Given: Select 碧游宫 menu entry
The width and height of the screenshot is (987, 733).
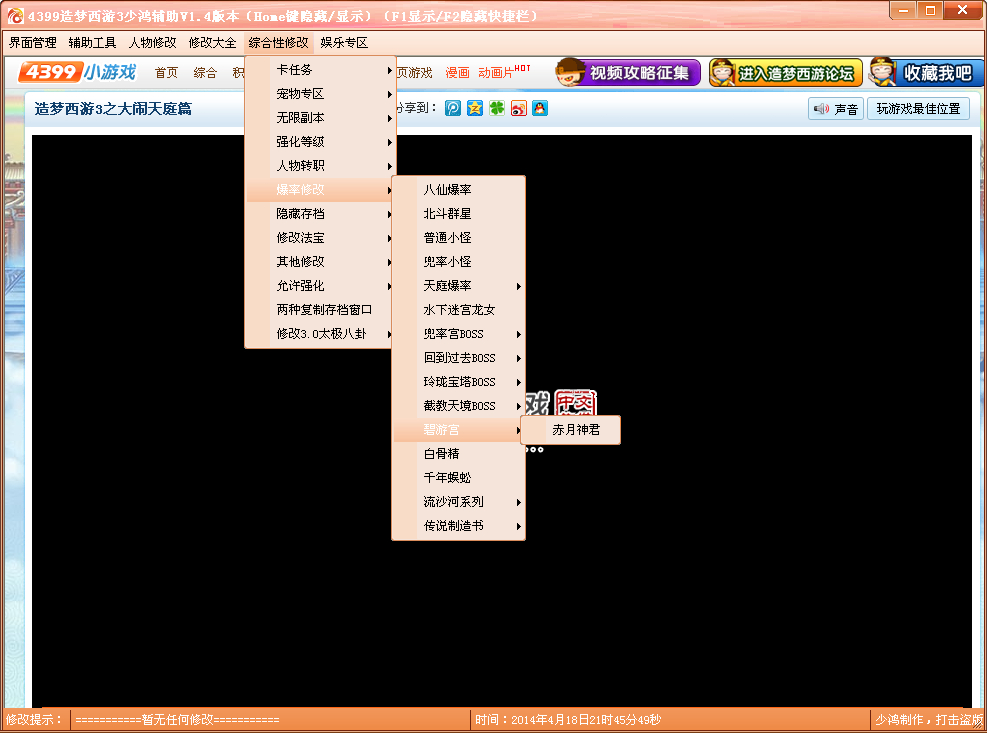Looking at the screenshot, I should pos(458,429).
